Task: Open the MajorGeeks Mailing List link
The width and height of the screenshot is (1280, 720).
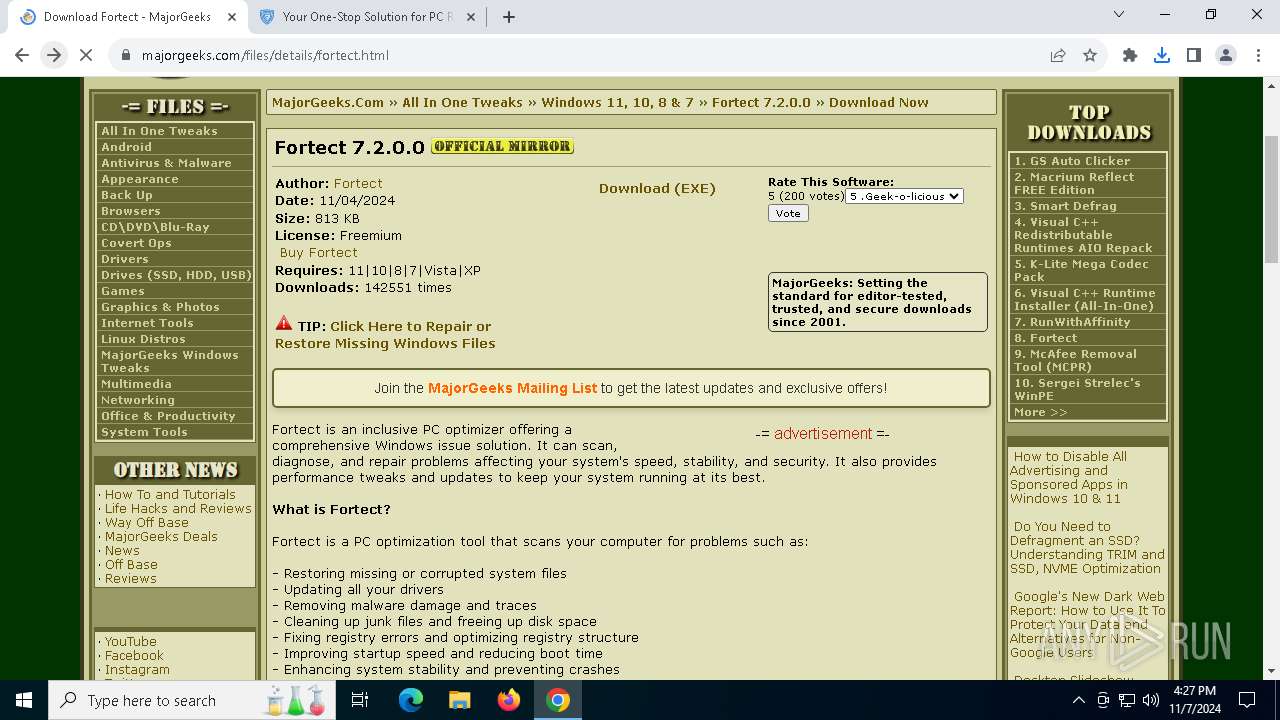Action: point(512,388)
